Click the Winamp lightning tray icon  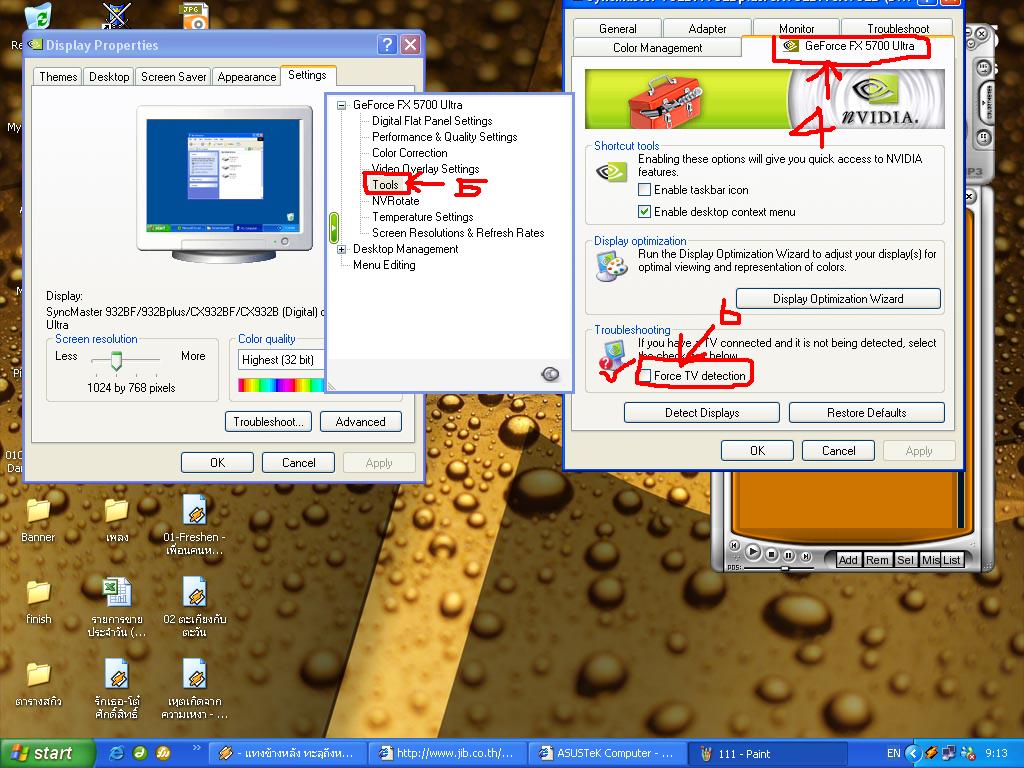pos(932,754)
